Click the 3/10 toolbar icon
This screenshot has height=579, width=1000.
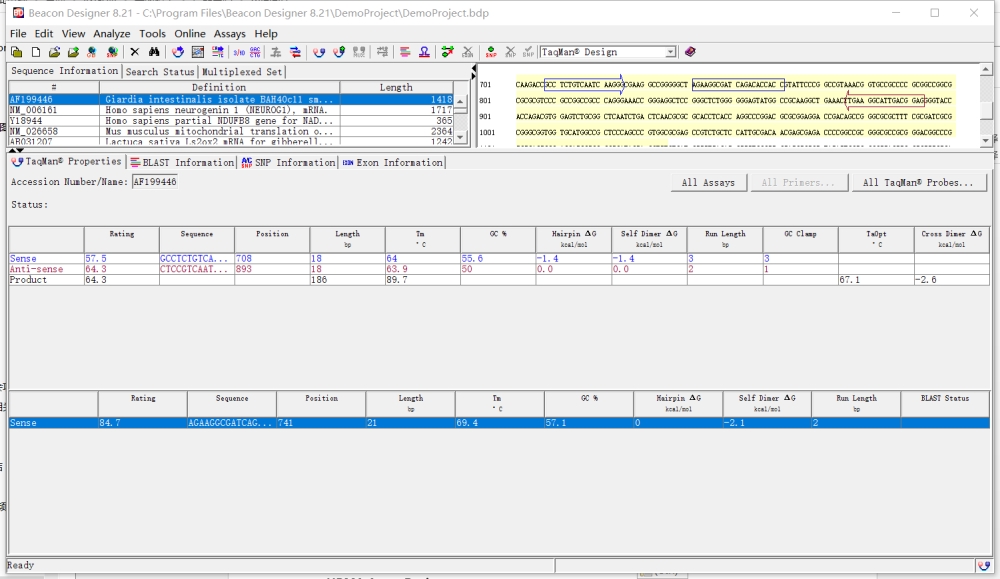coord(239,52)
